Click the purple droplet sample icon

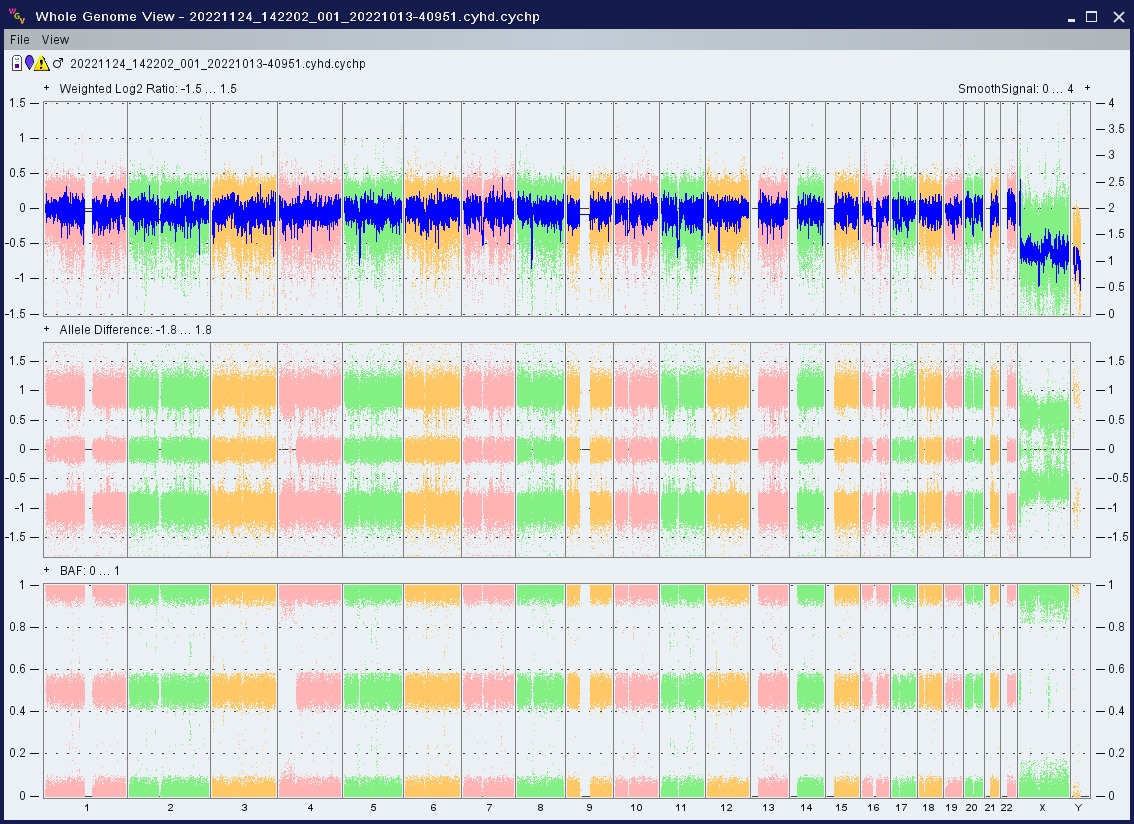[30, 63]
